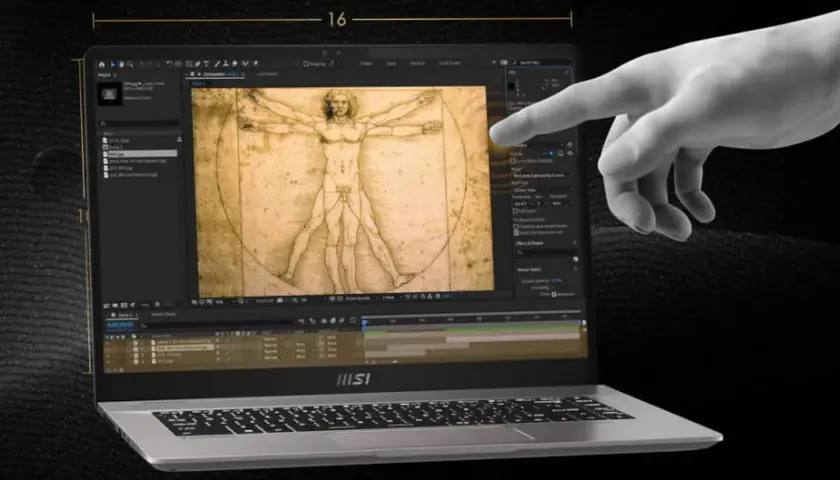
Task: Click the project item thumbnail preview
Action: [x=109, y=93]
